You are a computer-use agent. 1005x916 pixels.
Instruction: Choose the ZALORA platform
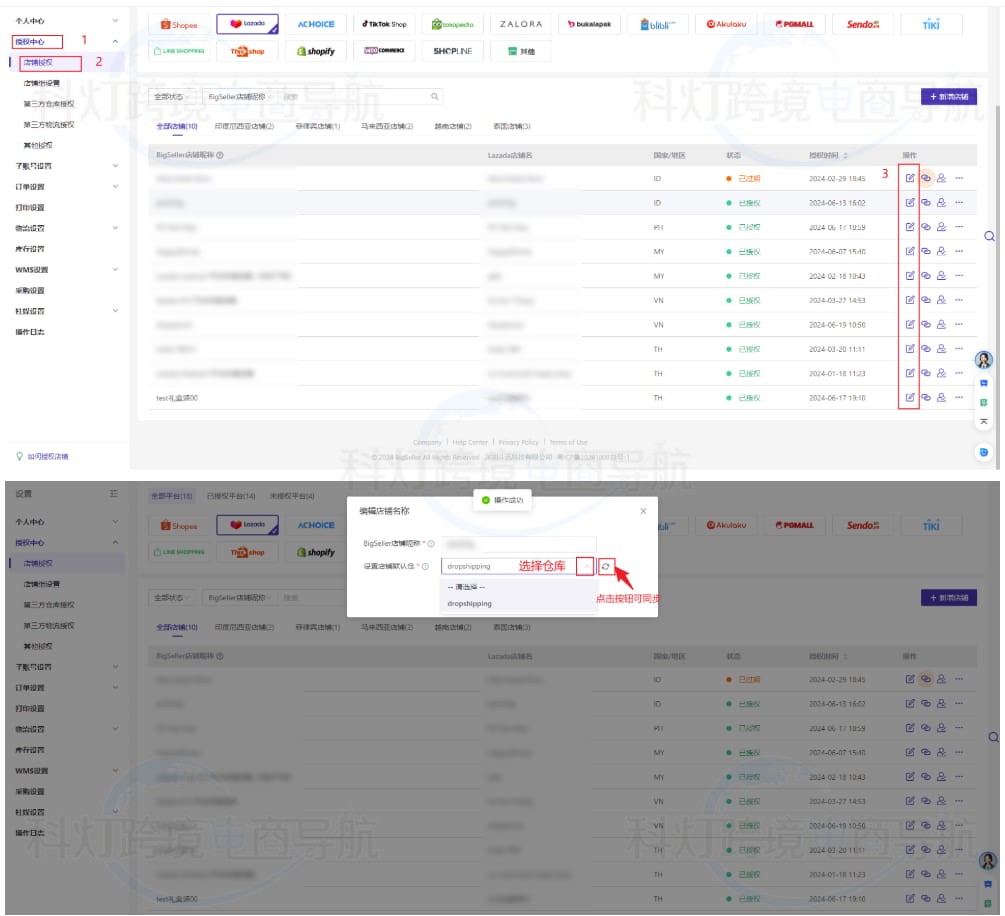pos(520,24)
